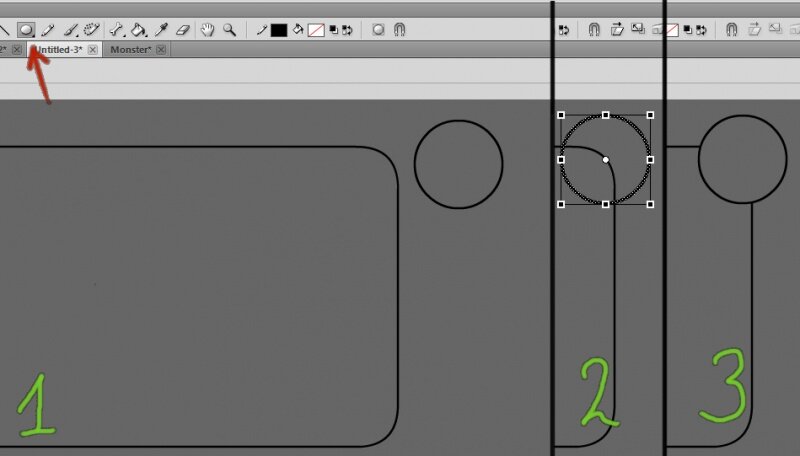Image resolution: width=800 pixels, height=456 pixels.
Task: Select the Eraser tool
Action: (182, 30)
